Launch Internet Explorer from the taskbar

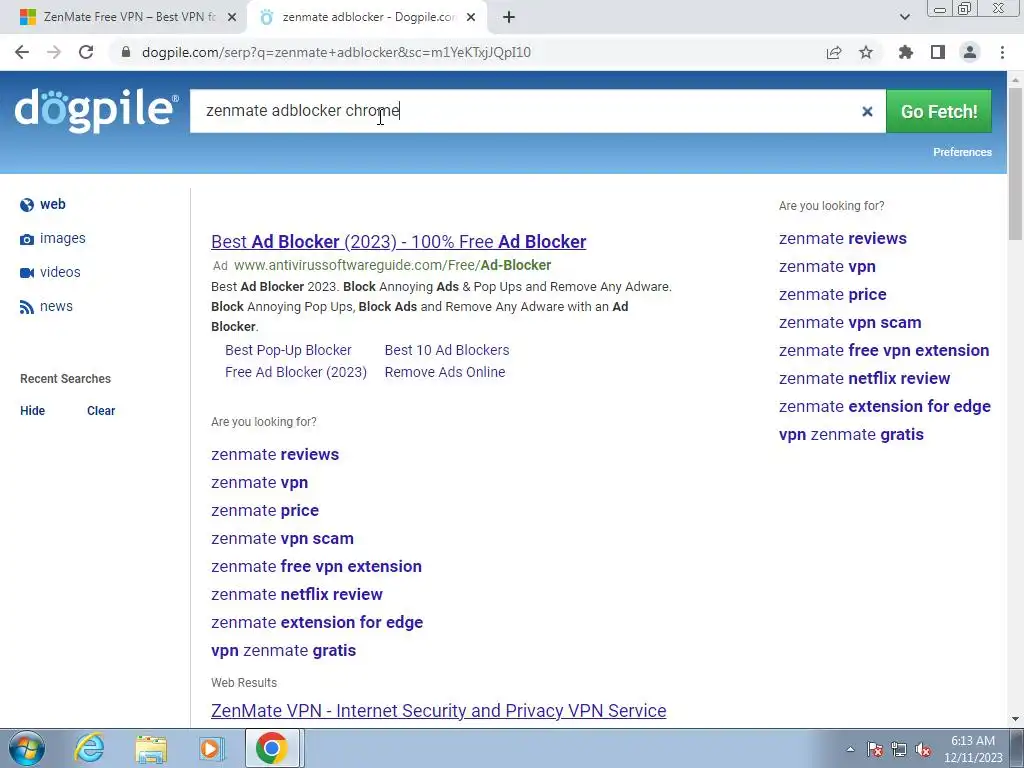click(89, 748)
